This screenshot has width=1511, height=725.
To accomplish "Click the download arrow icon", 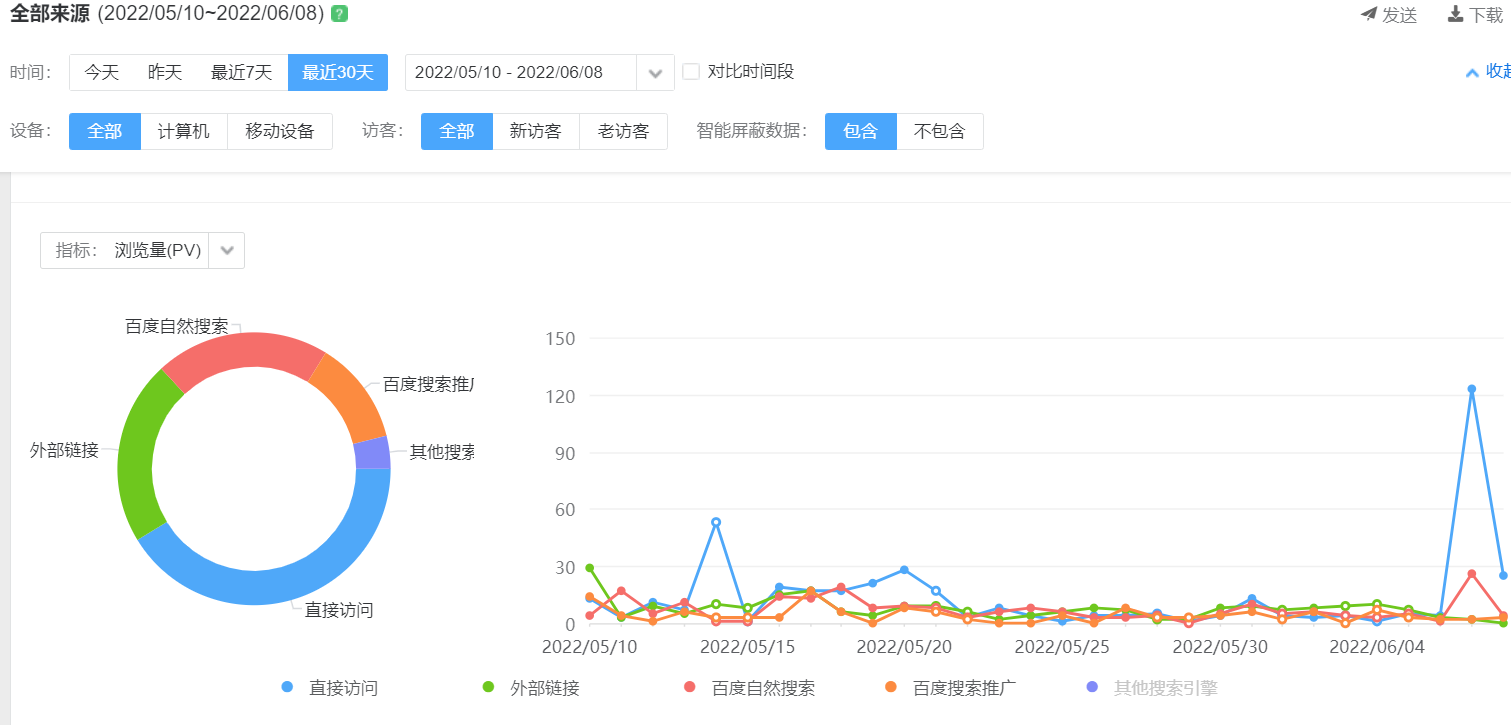I will [1456, 14].
